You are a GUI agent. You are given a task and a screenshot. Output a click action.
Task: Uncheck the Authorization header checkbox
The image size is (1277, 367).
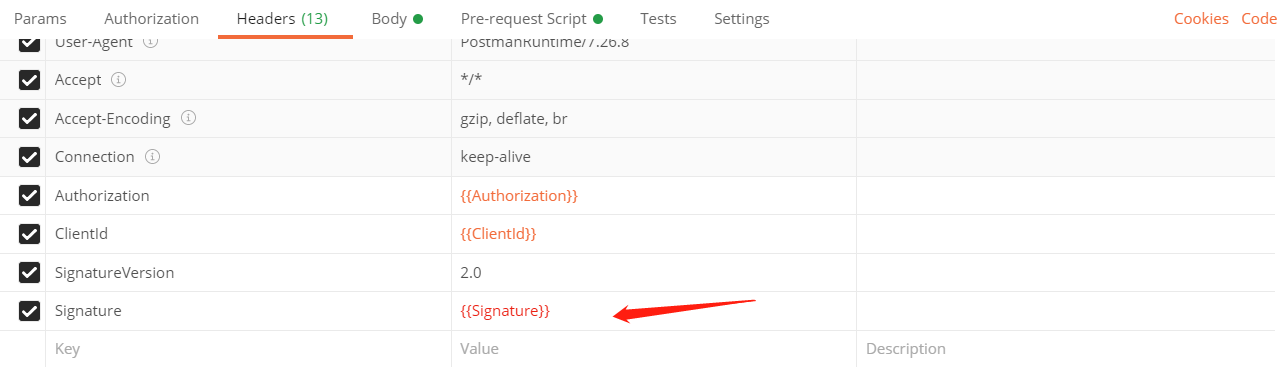click(30, 196)
